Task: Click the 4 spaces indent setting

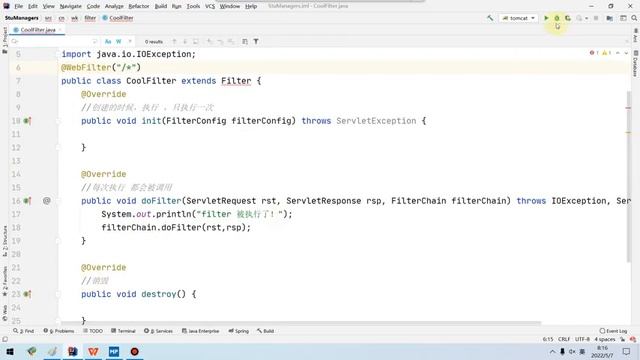Action: pos(604,339)
